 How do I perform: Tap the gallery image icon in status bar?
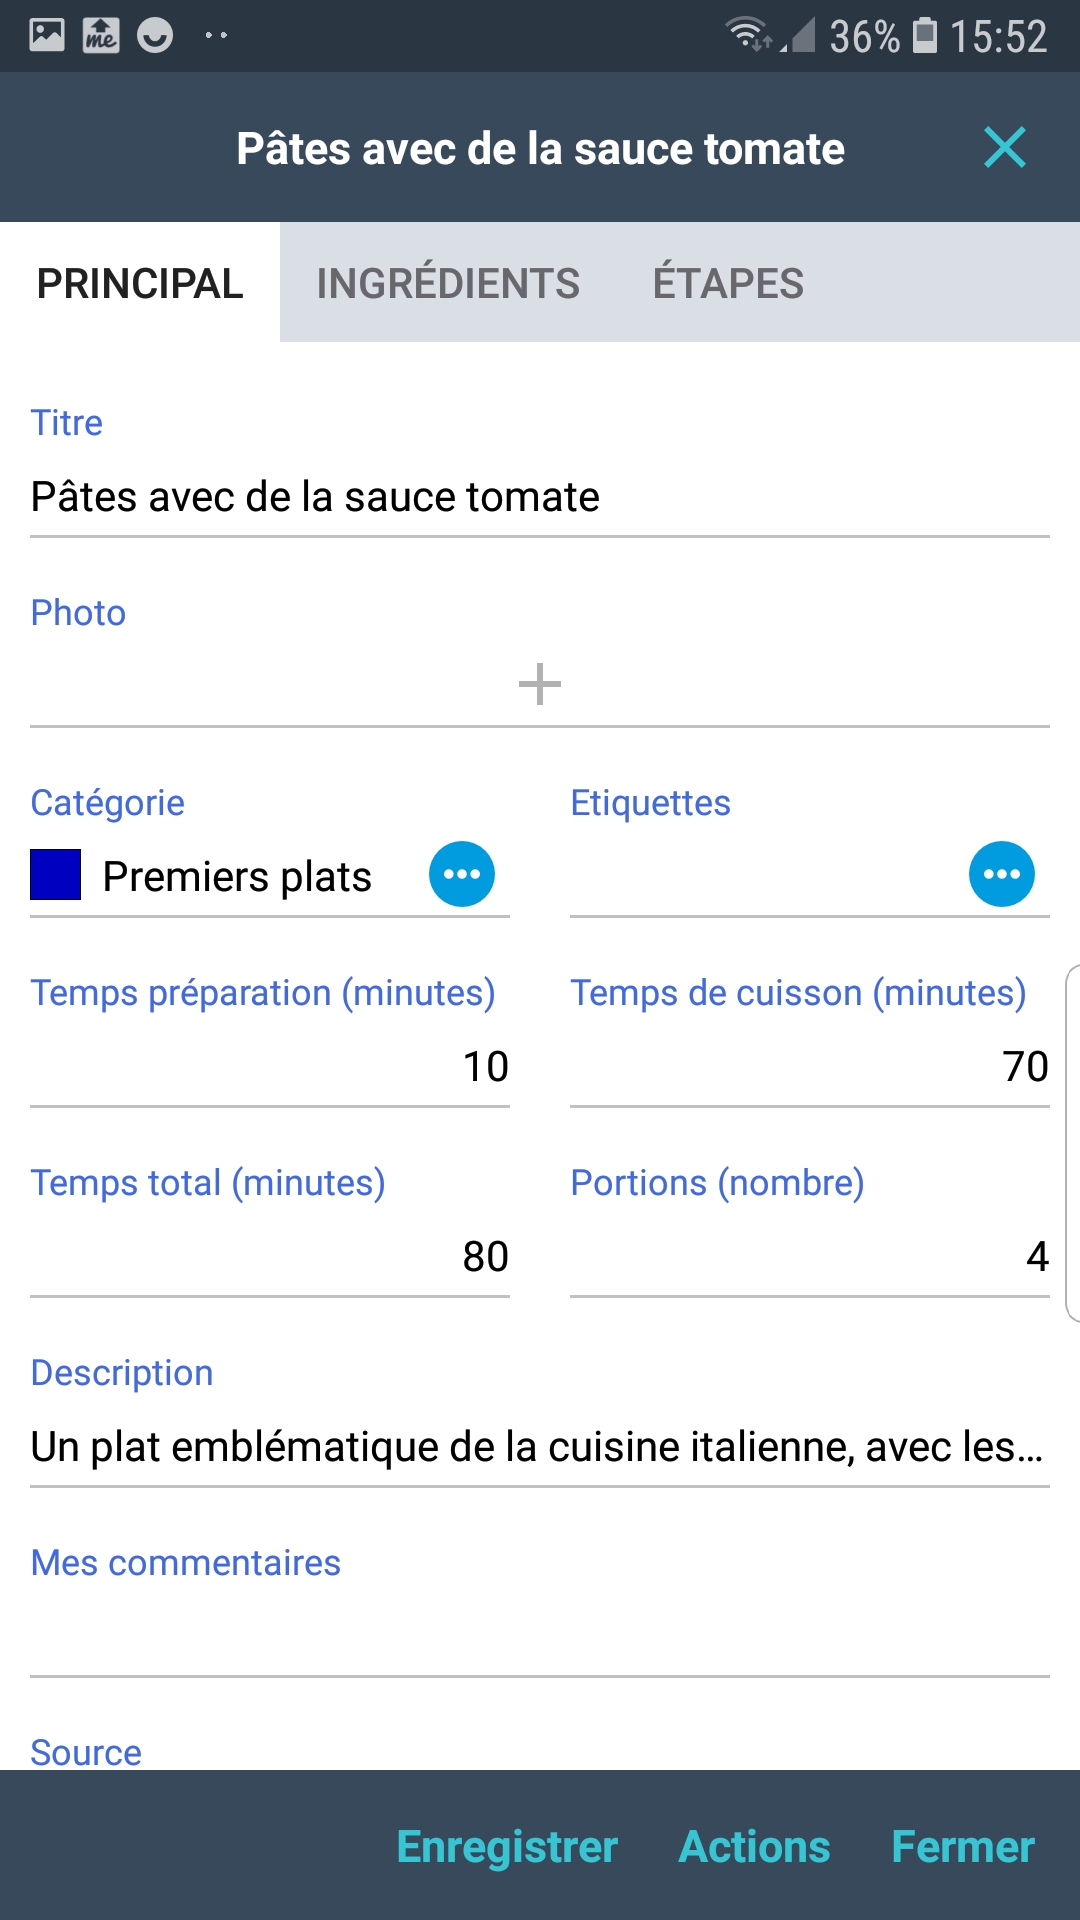pos(47,36)
